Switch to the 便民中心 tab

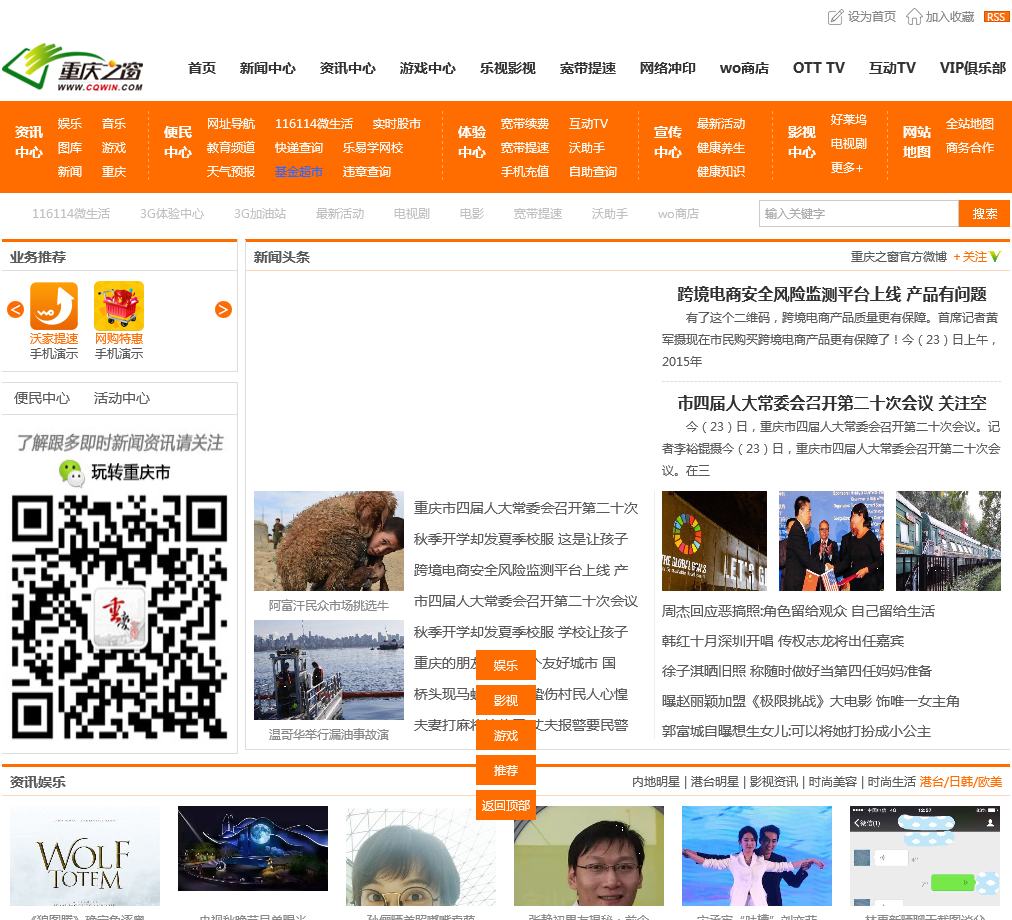coord(42,398)
